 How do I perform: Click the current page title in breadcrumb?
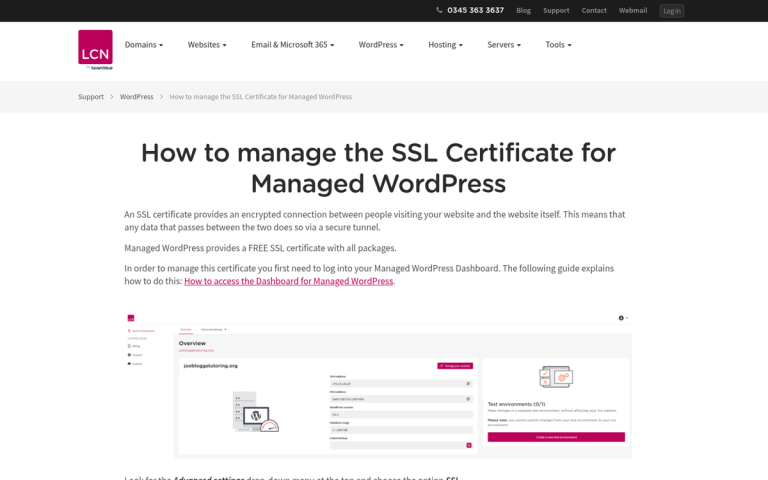click(x=261, y=97)
